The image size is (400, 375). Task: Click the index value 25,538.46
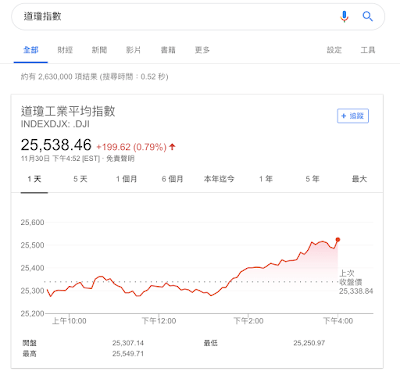tap(56, 145)
